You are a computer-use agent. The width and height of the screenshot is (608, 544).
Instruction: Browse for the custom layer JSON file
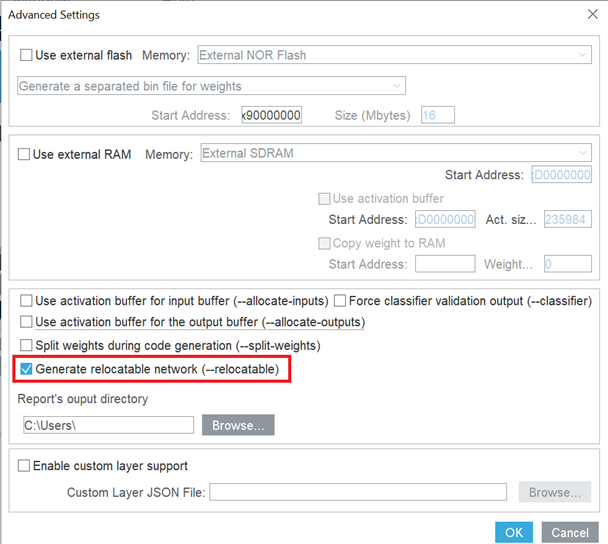point(555,492)
